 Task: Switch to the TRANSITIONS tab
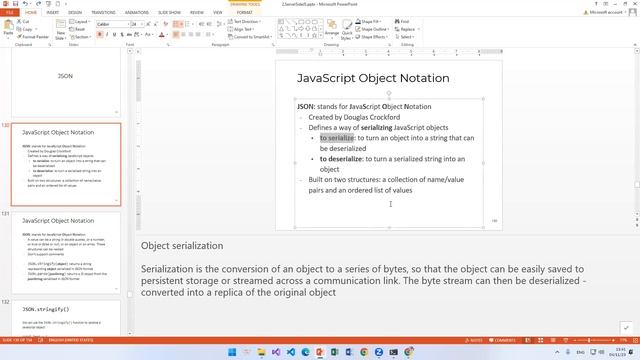(x=103, y=13)
